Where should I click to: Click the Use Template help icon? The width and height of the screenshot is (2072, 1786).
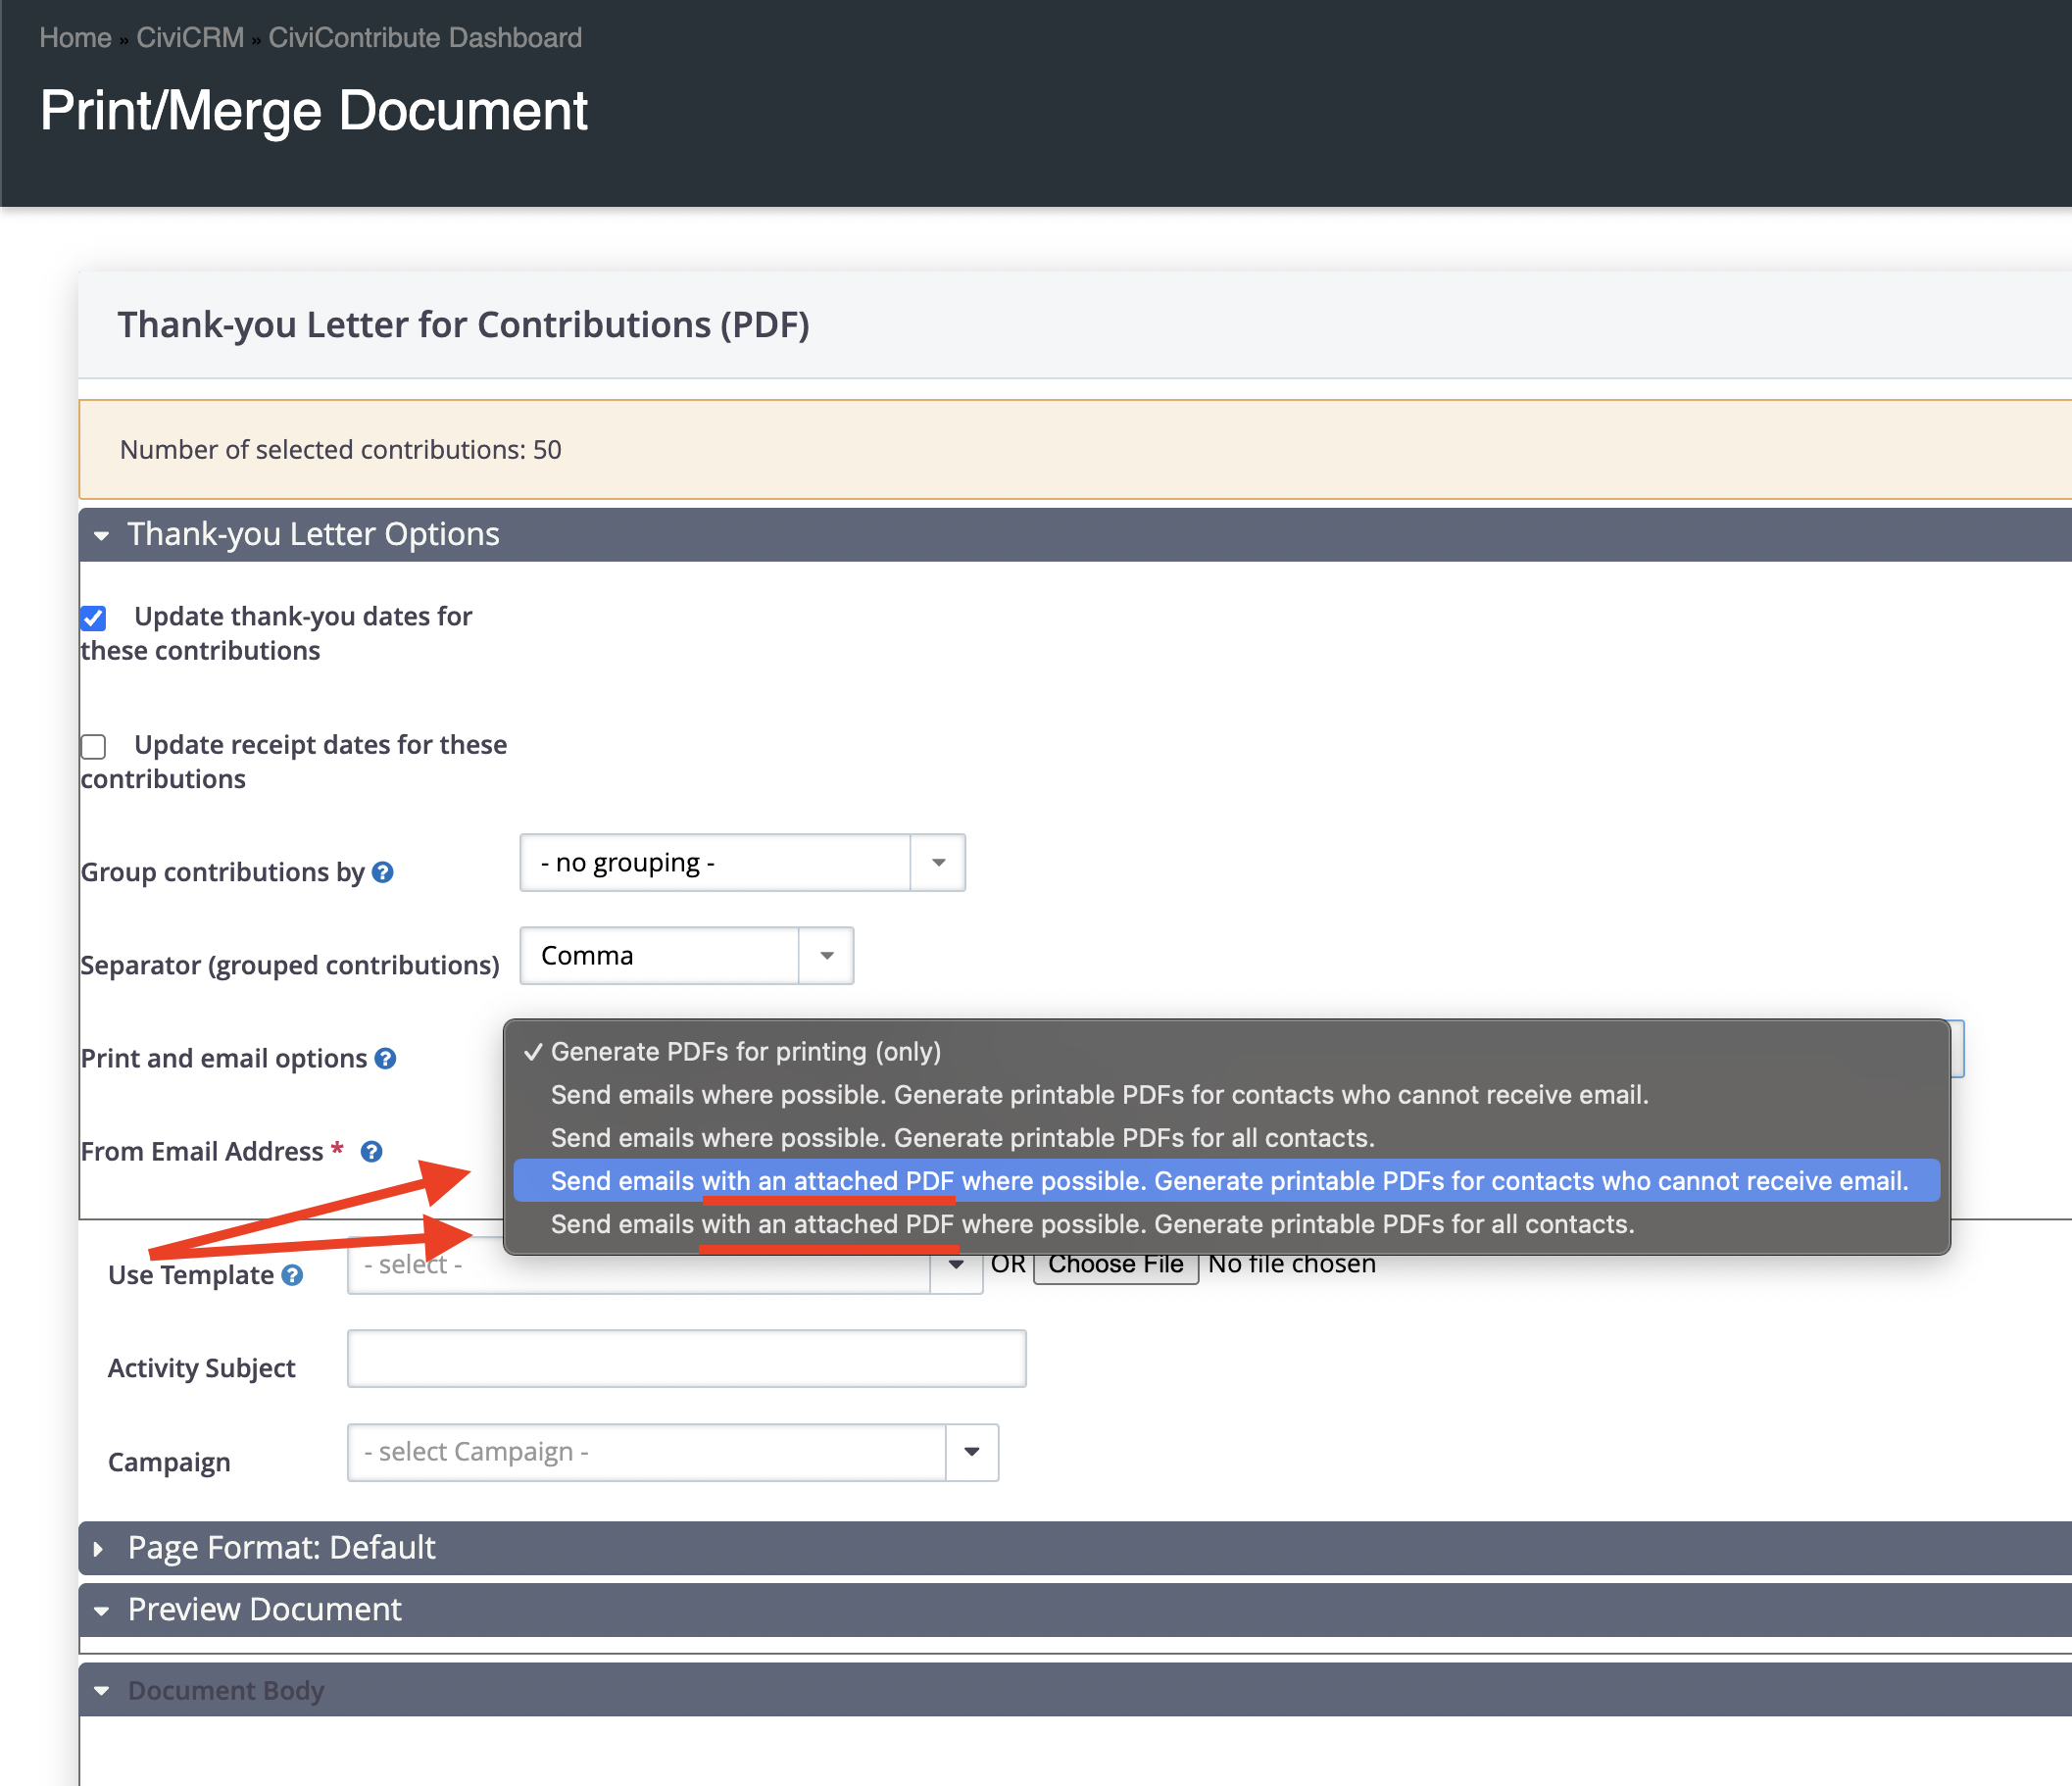(x=292, y=1275)
